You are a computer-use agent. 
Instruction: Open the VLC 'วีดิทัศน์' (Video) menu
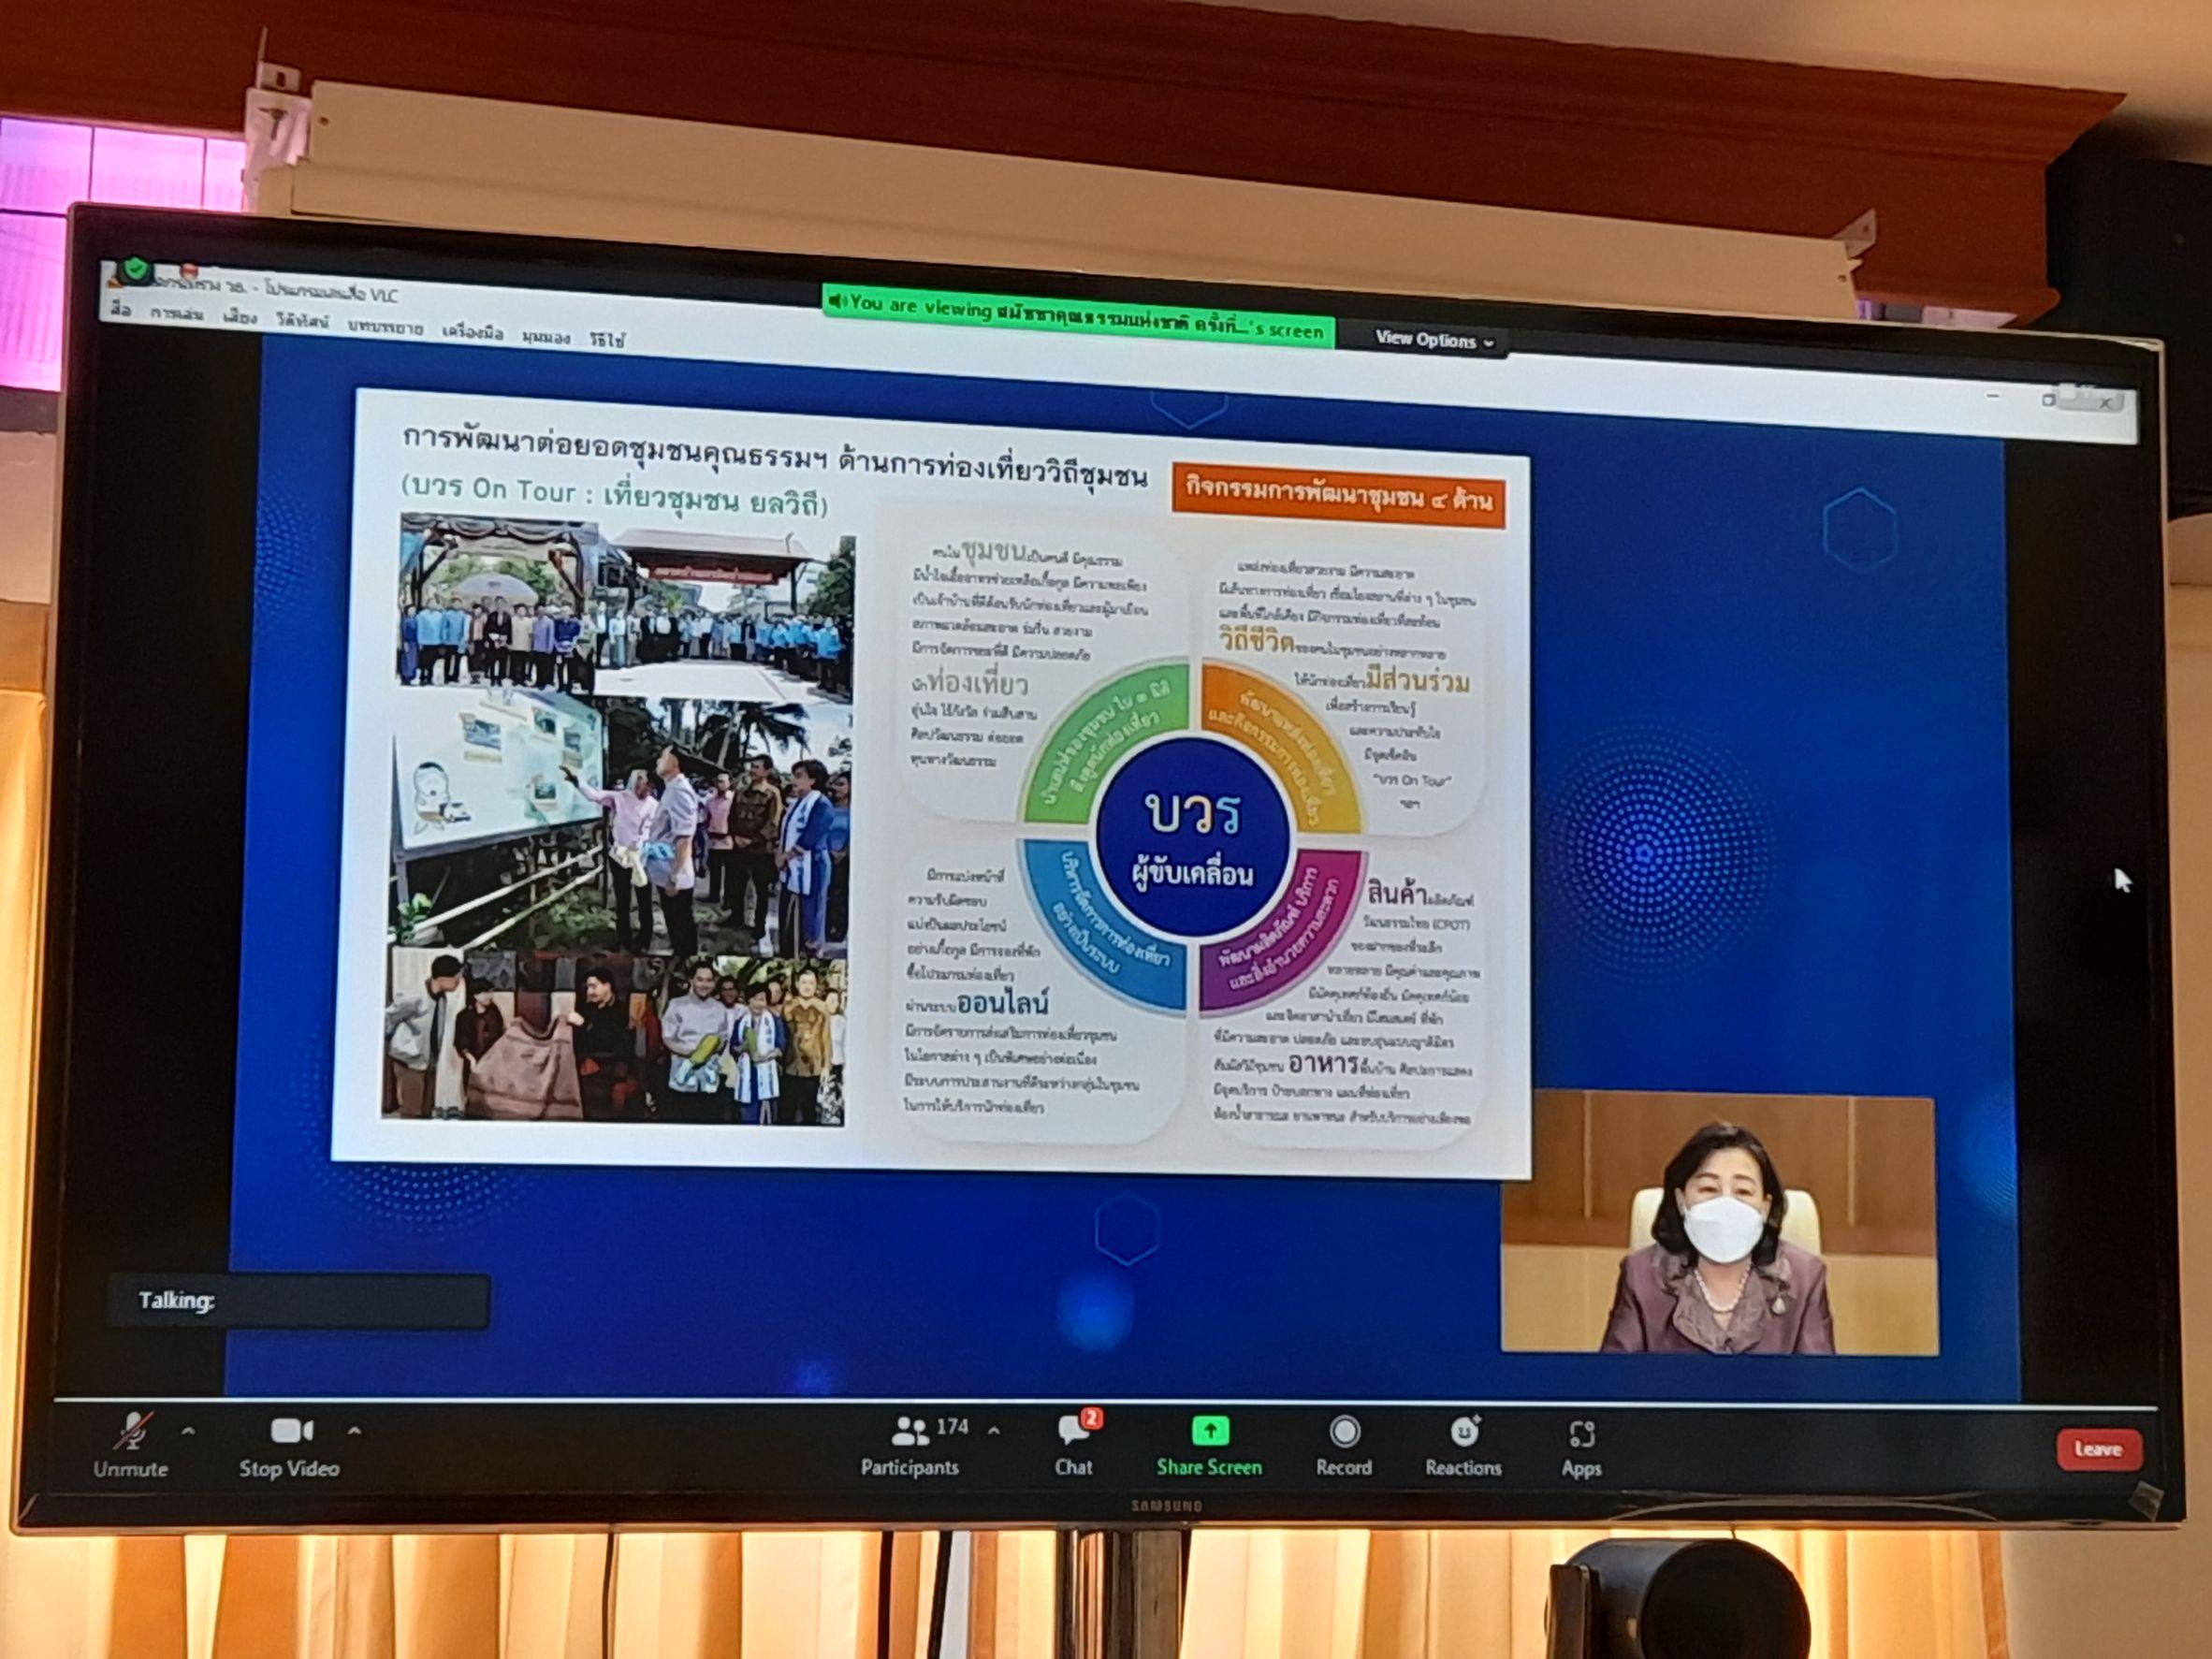303,321
